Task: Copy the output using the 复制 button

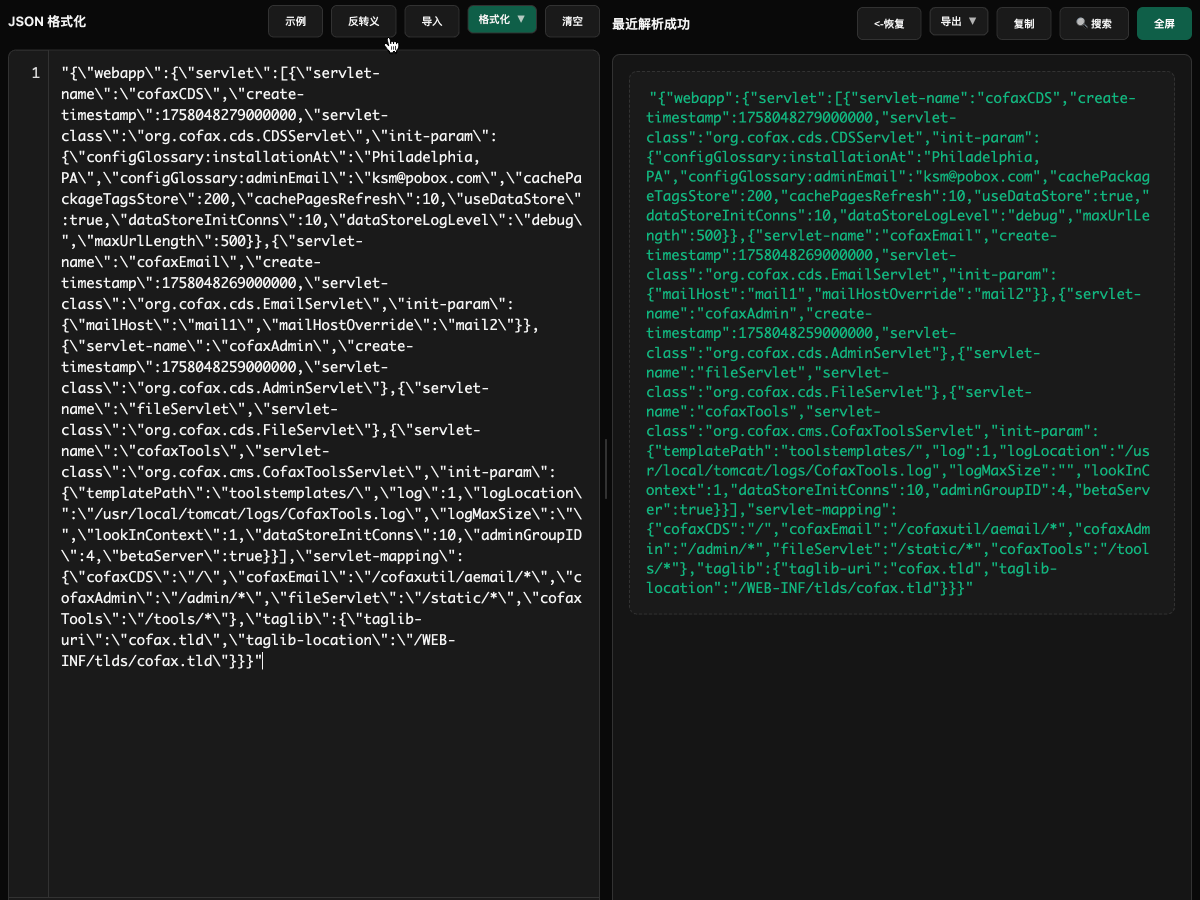Action: pos(1024,23)
